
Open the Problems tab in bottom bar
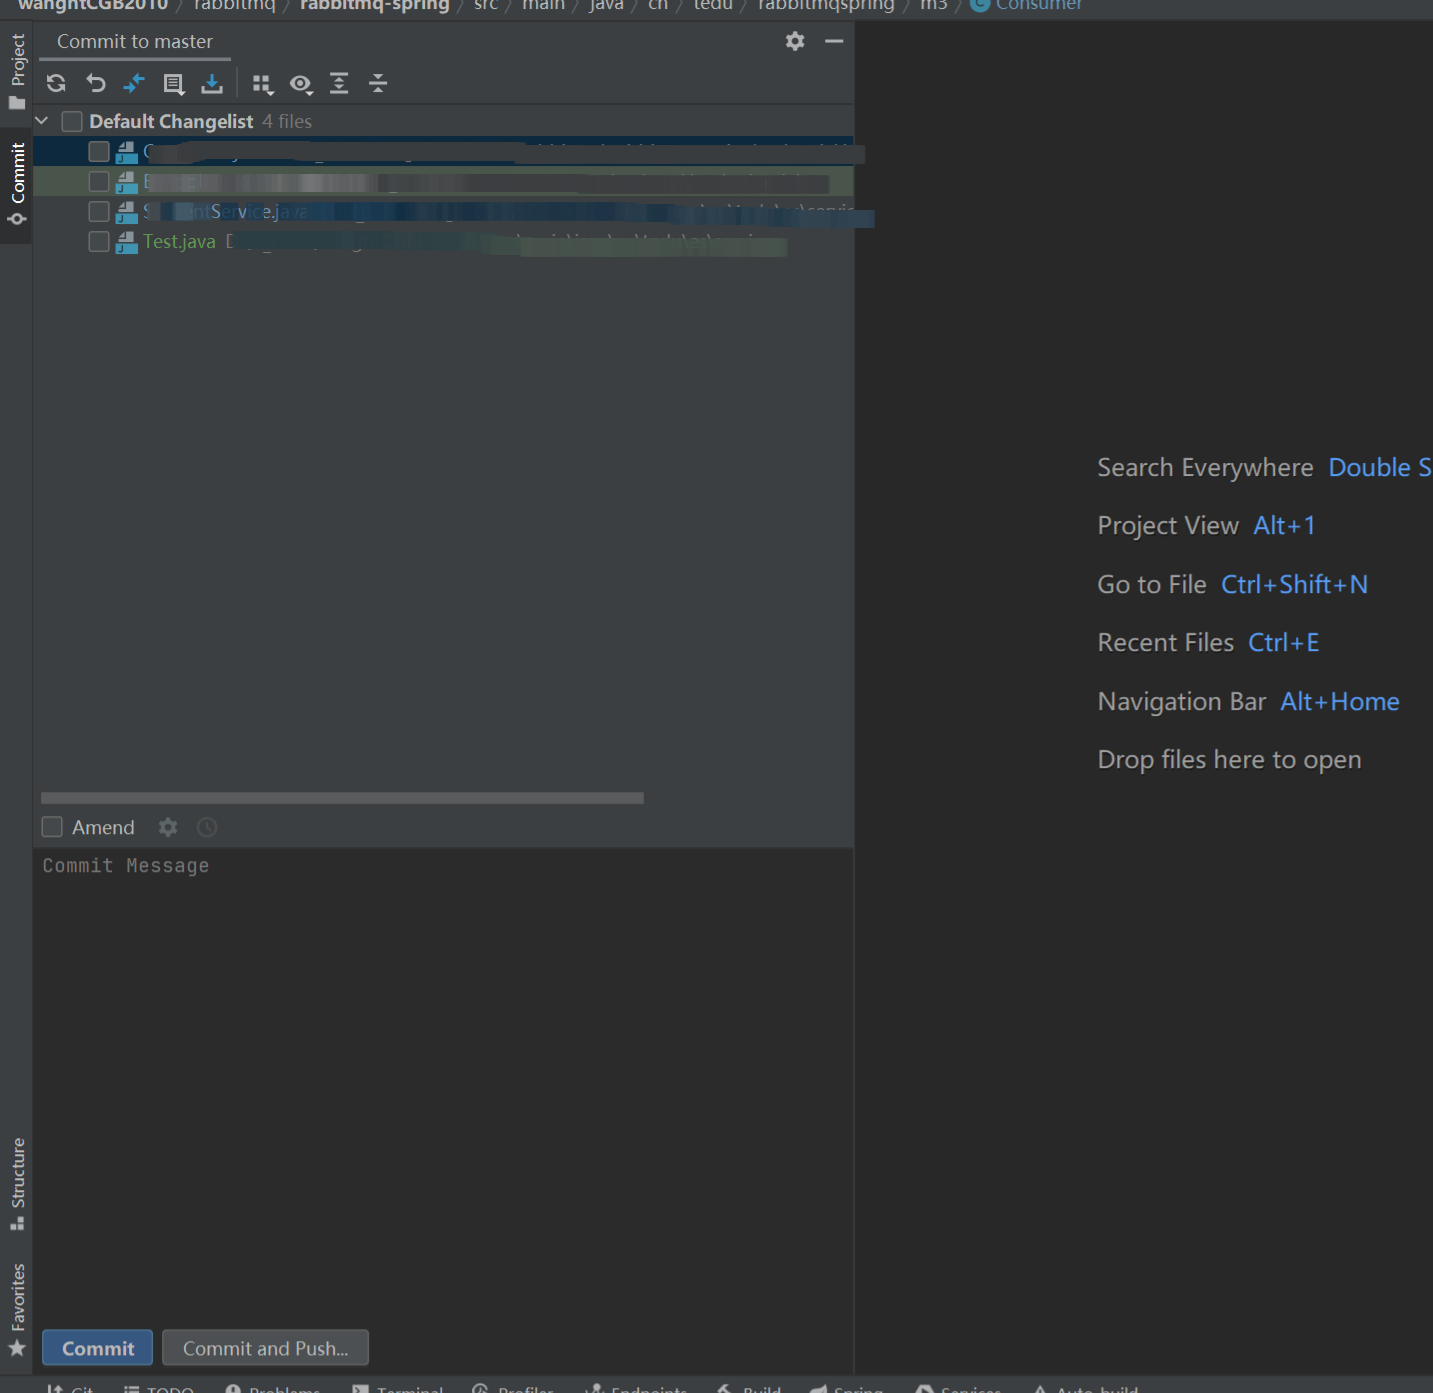[x=272, y=1387]
